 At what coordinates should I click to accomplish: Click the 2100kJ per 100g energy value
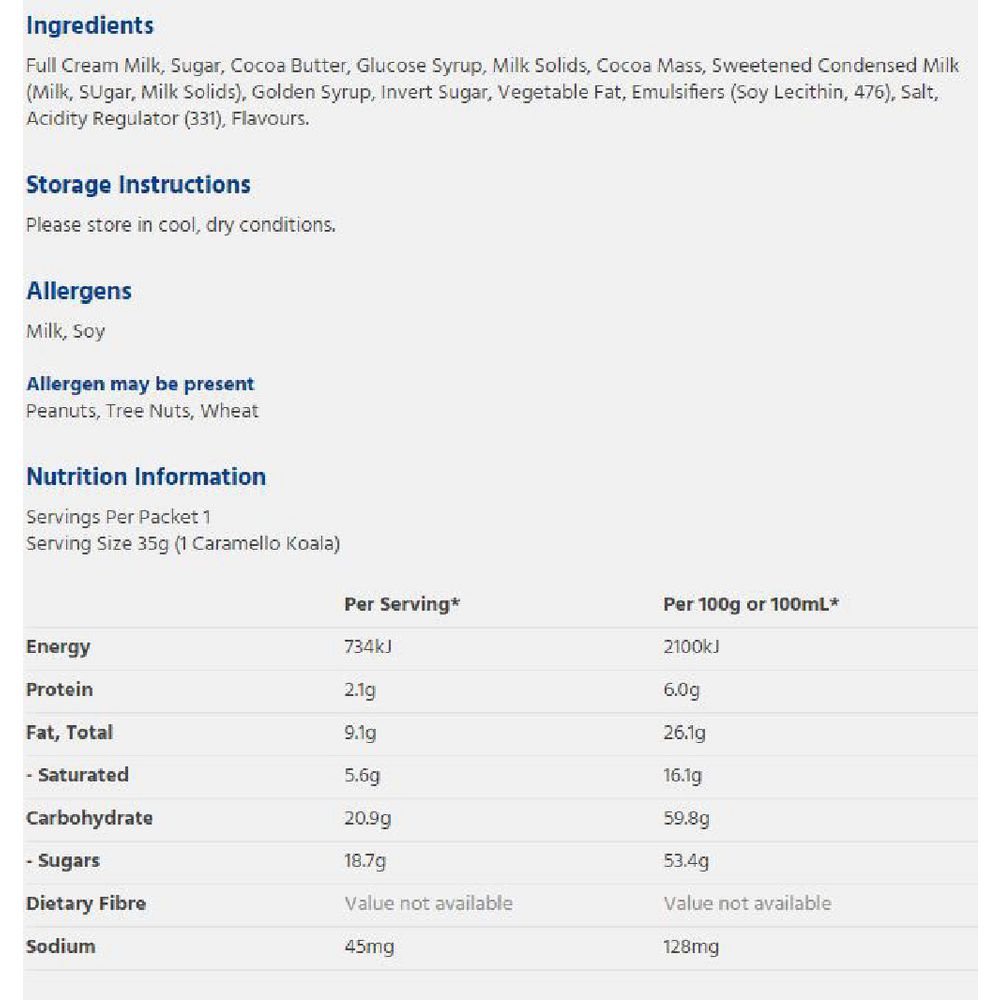click(691, 647)
